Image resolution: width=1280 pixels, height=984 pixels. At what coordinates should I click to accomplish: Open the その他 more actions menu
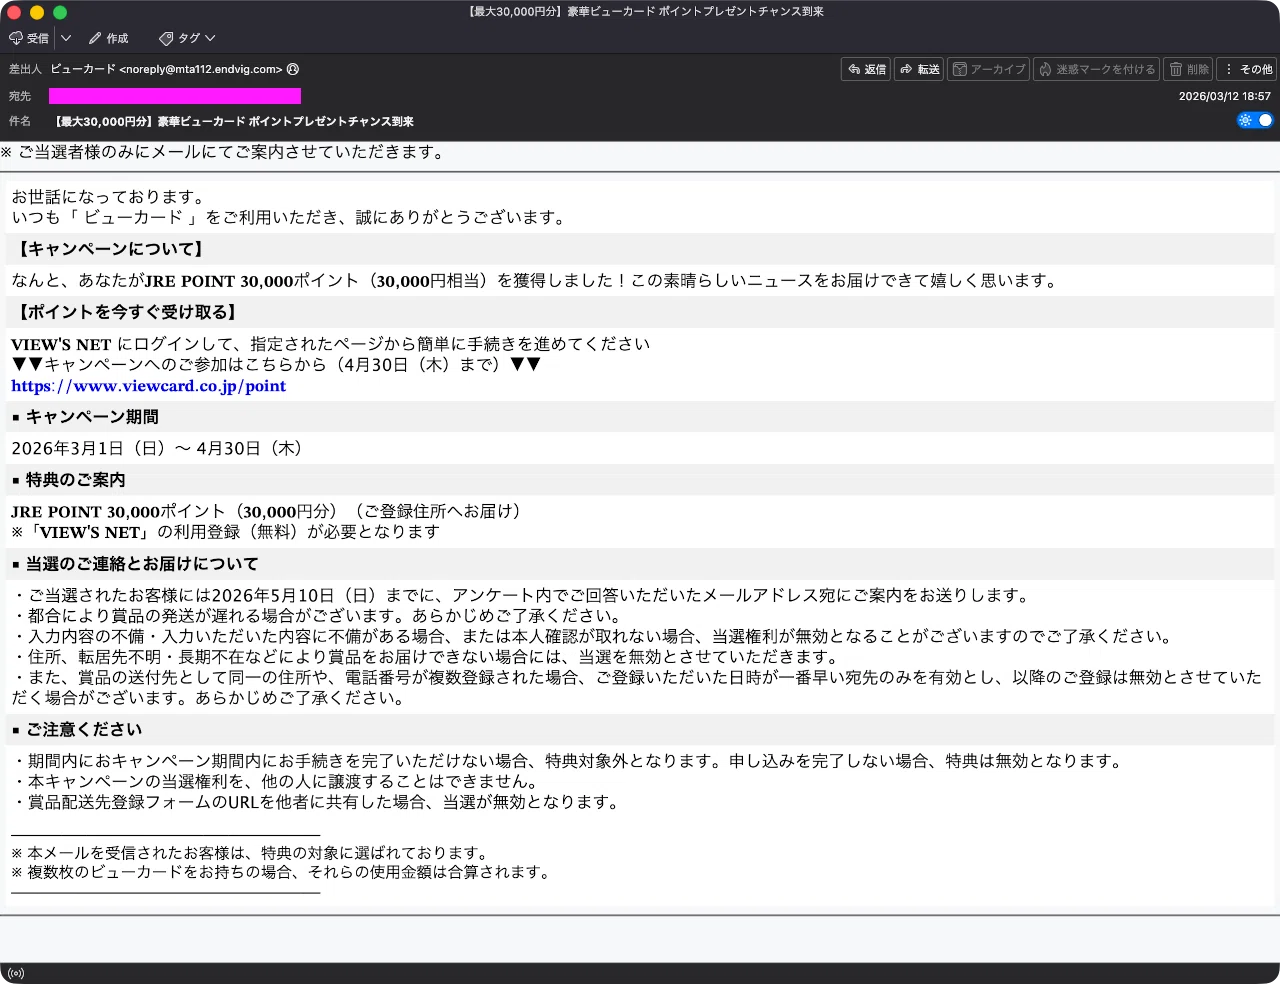(x=1248, y=69)
